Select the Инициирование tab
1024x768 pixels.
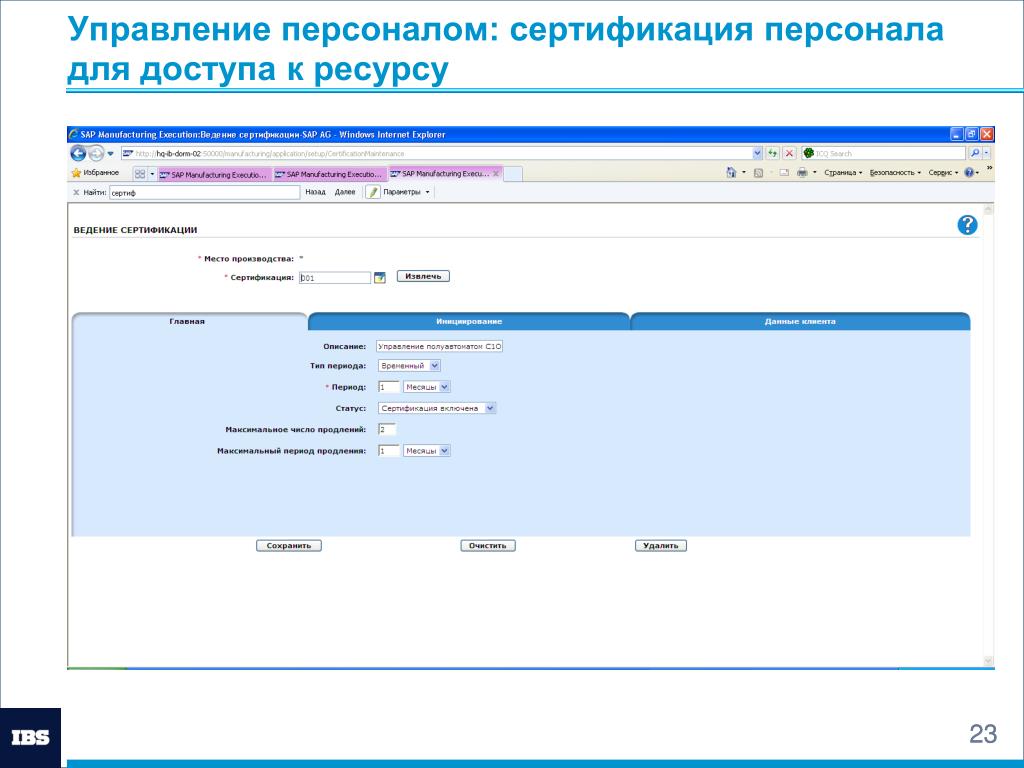[x=469, y=321]
